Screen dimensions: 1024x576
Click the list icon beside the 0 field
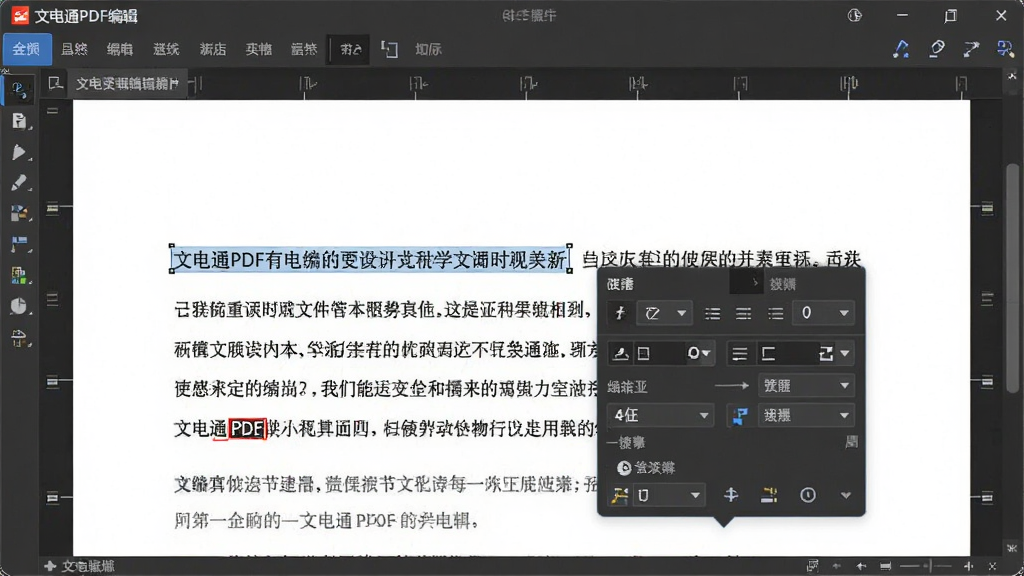[775, 314]
